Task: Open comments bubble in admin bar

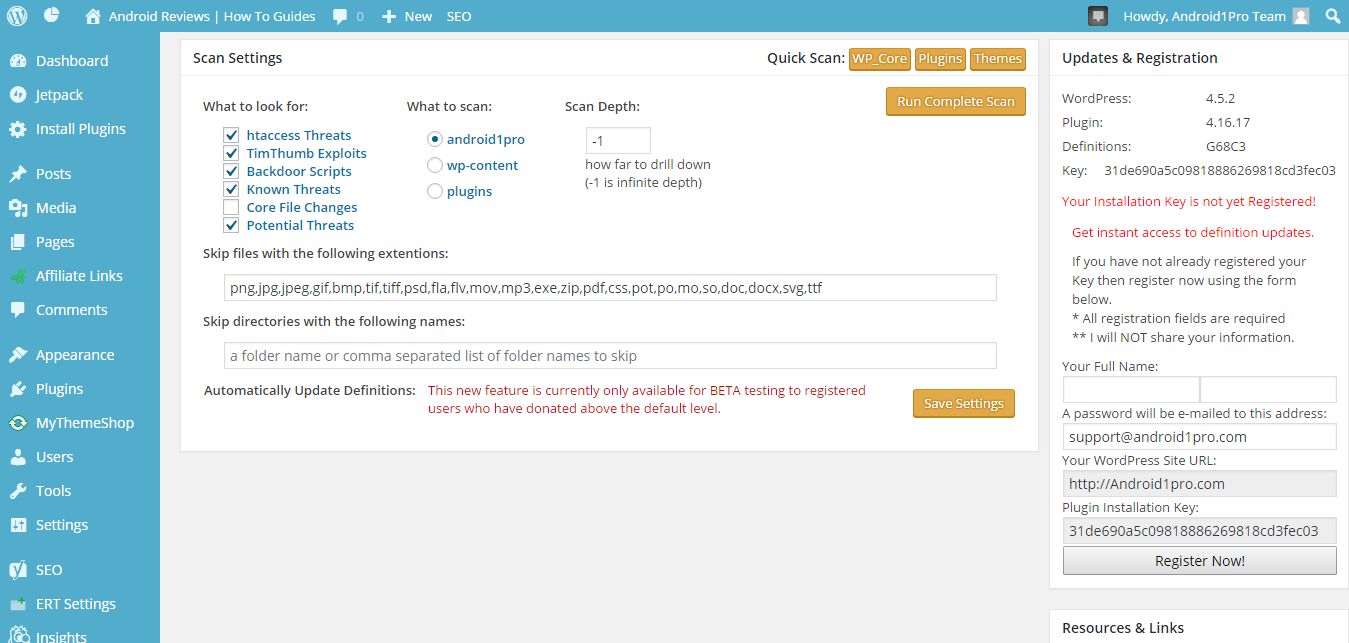Action: [340, 16]
